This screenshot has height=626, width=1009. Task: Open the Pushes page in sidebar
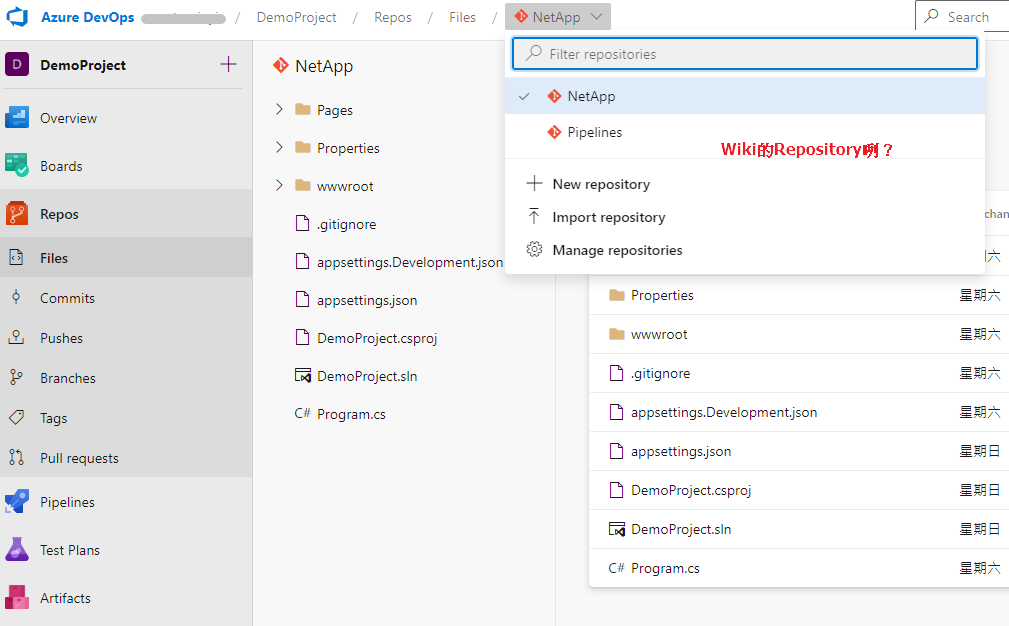pyautogui.click(x=126, y=338)
